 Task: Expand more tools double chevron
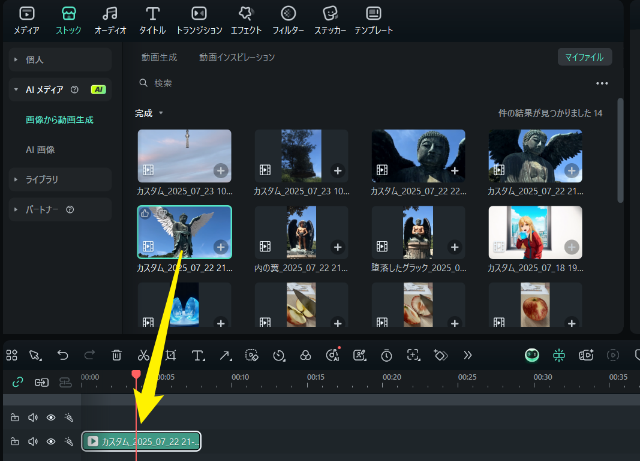point(468,355)
